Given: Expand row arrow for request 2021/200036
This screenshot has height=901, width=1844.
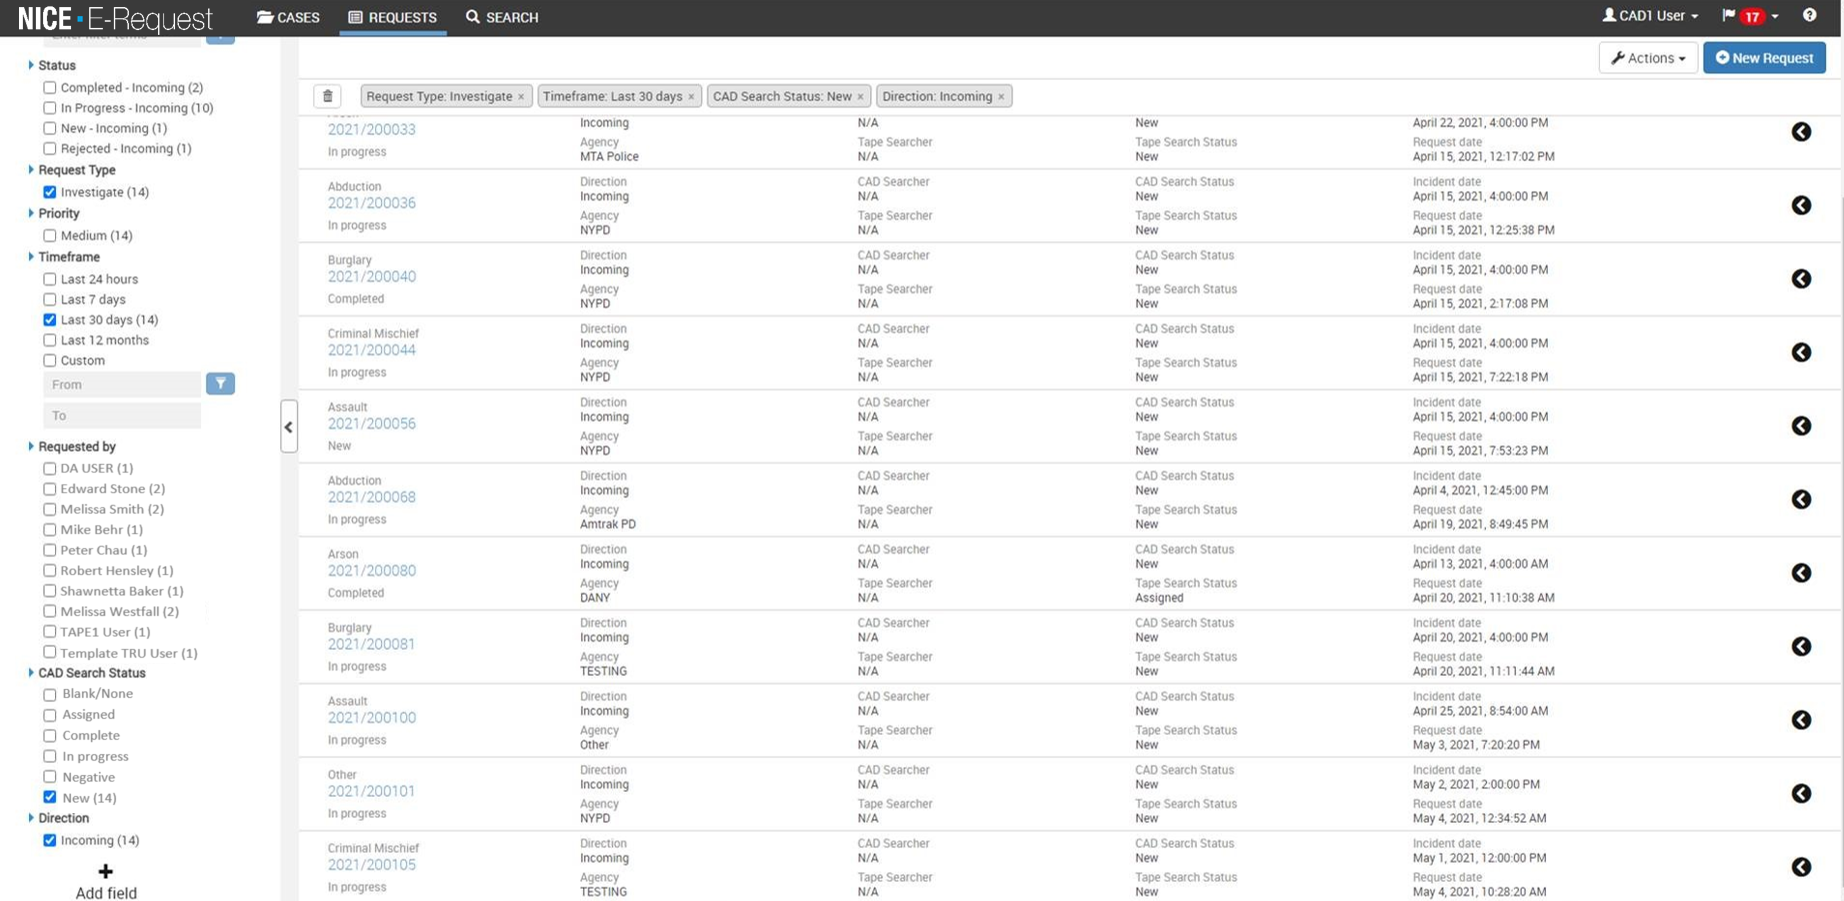Looking at the screenshot, I should click(x=1801, y=205).
